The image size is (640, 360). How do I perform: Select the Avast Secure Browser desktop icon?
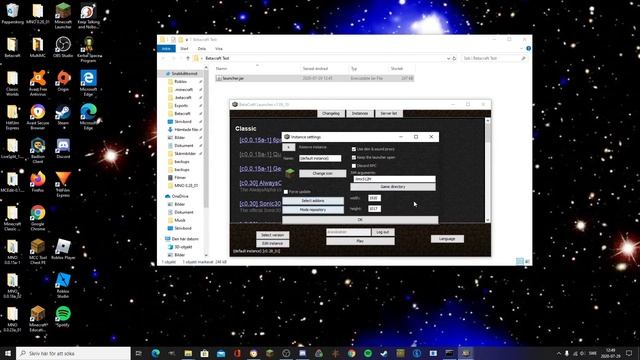pos(38,116)
